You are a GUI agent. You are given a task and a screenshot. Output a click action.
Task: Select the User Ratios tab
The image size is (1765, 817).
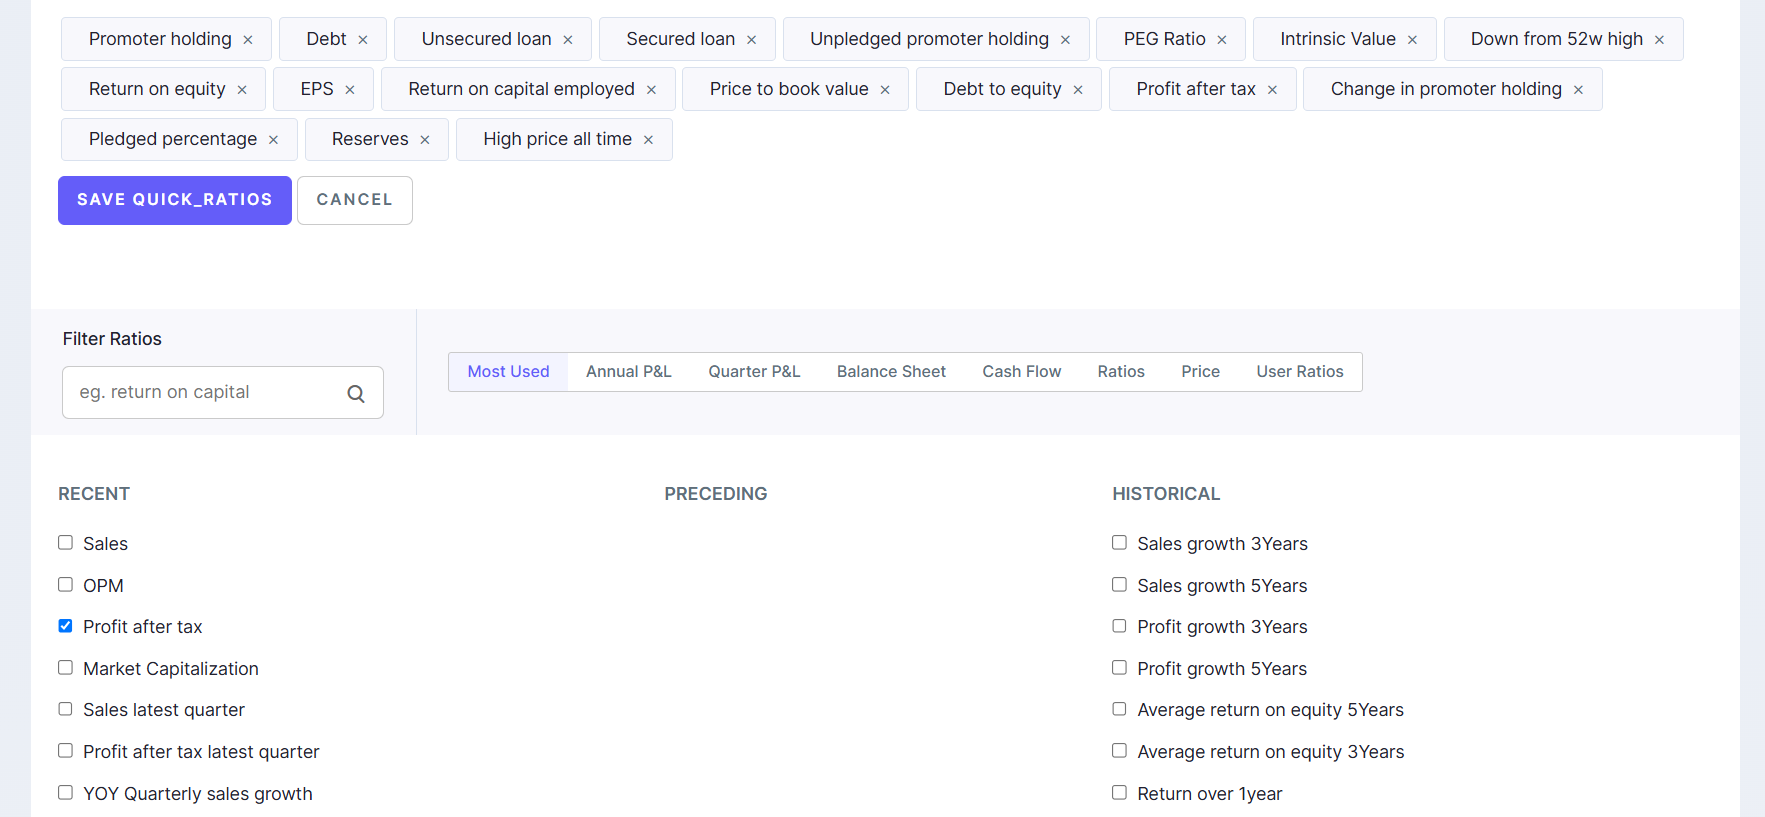1299,372
